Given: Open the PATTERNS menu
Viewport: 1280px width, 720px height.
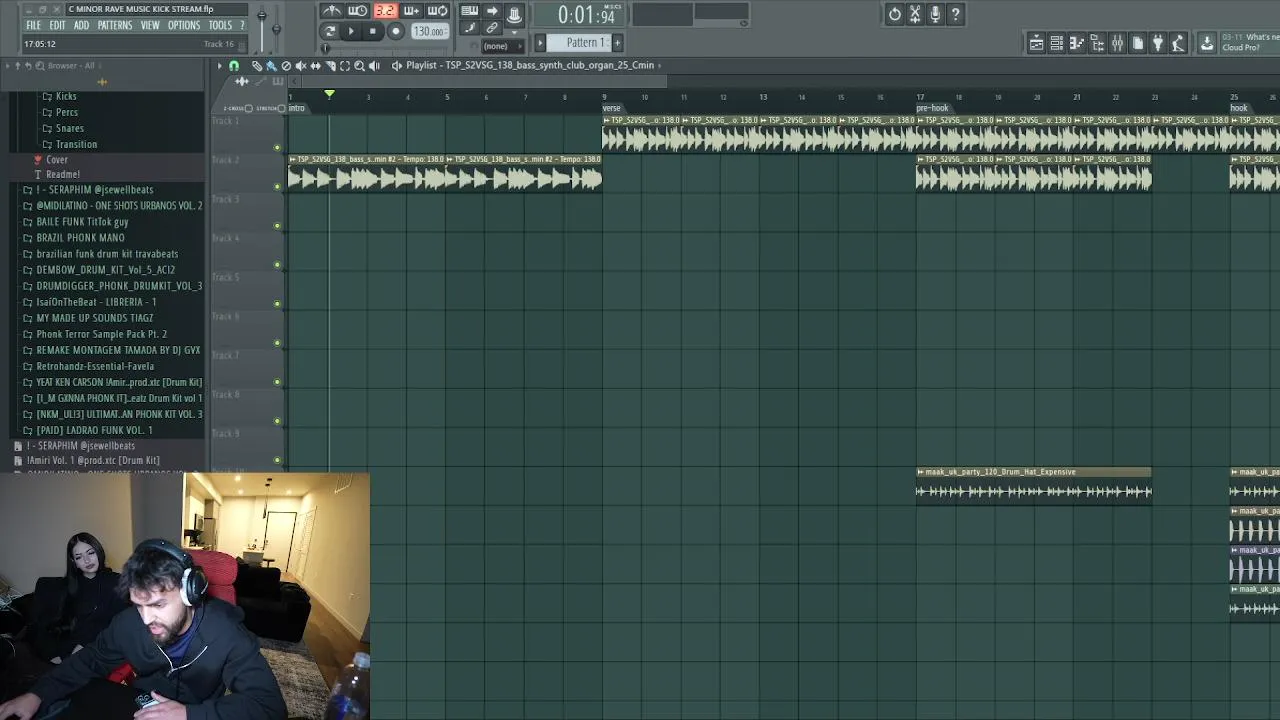Looking at the screenshot, I should pyautogui.click(x=114, y=25).
